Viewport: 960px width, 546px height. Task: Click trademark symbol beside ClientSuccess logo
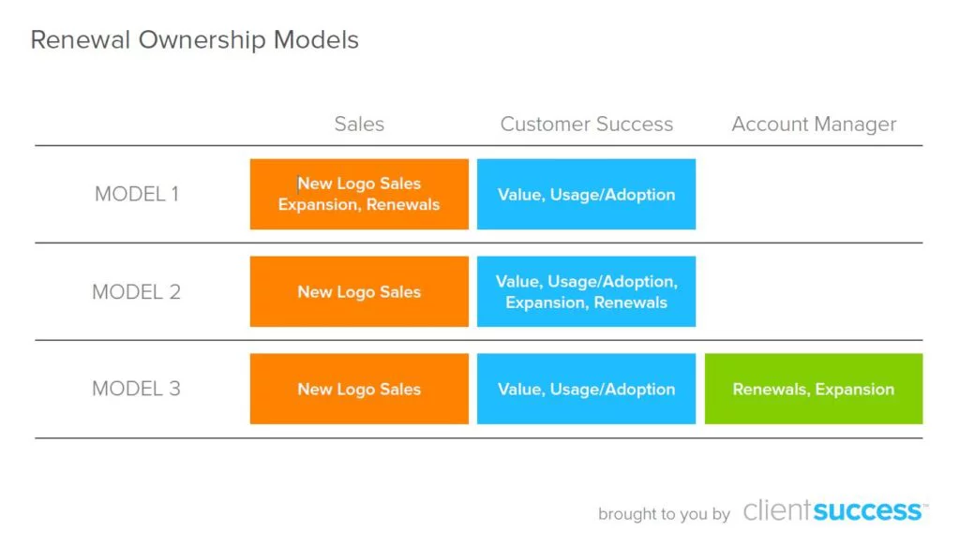pyautogui.click(x=926, y=504)
